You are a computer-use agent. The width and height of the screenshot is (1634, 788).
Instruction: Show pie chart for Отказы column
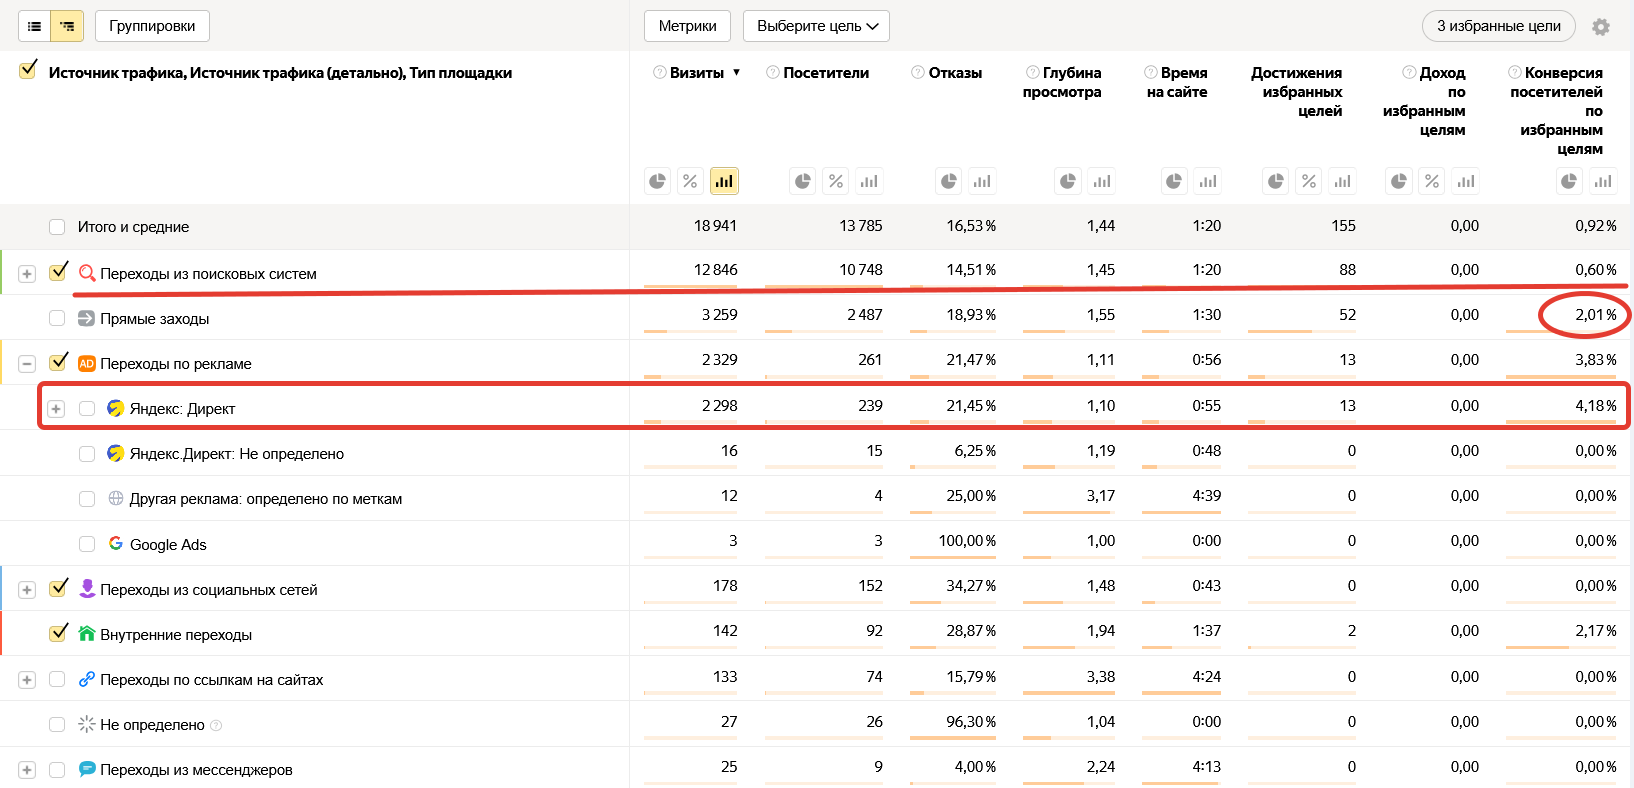coord(949,181)
